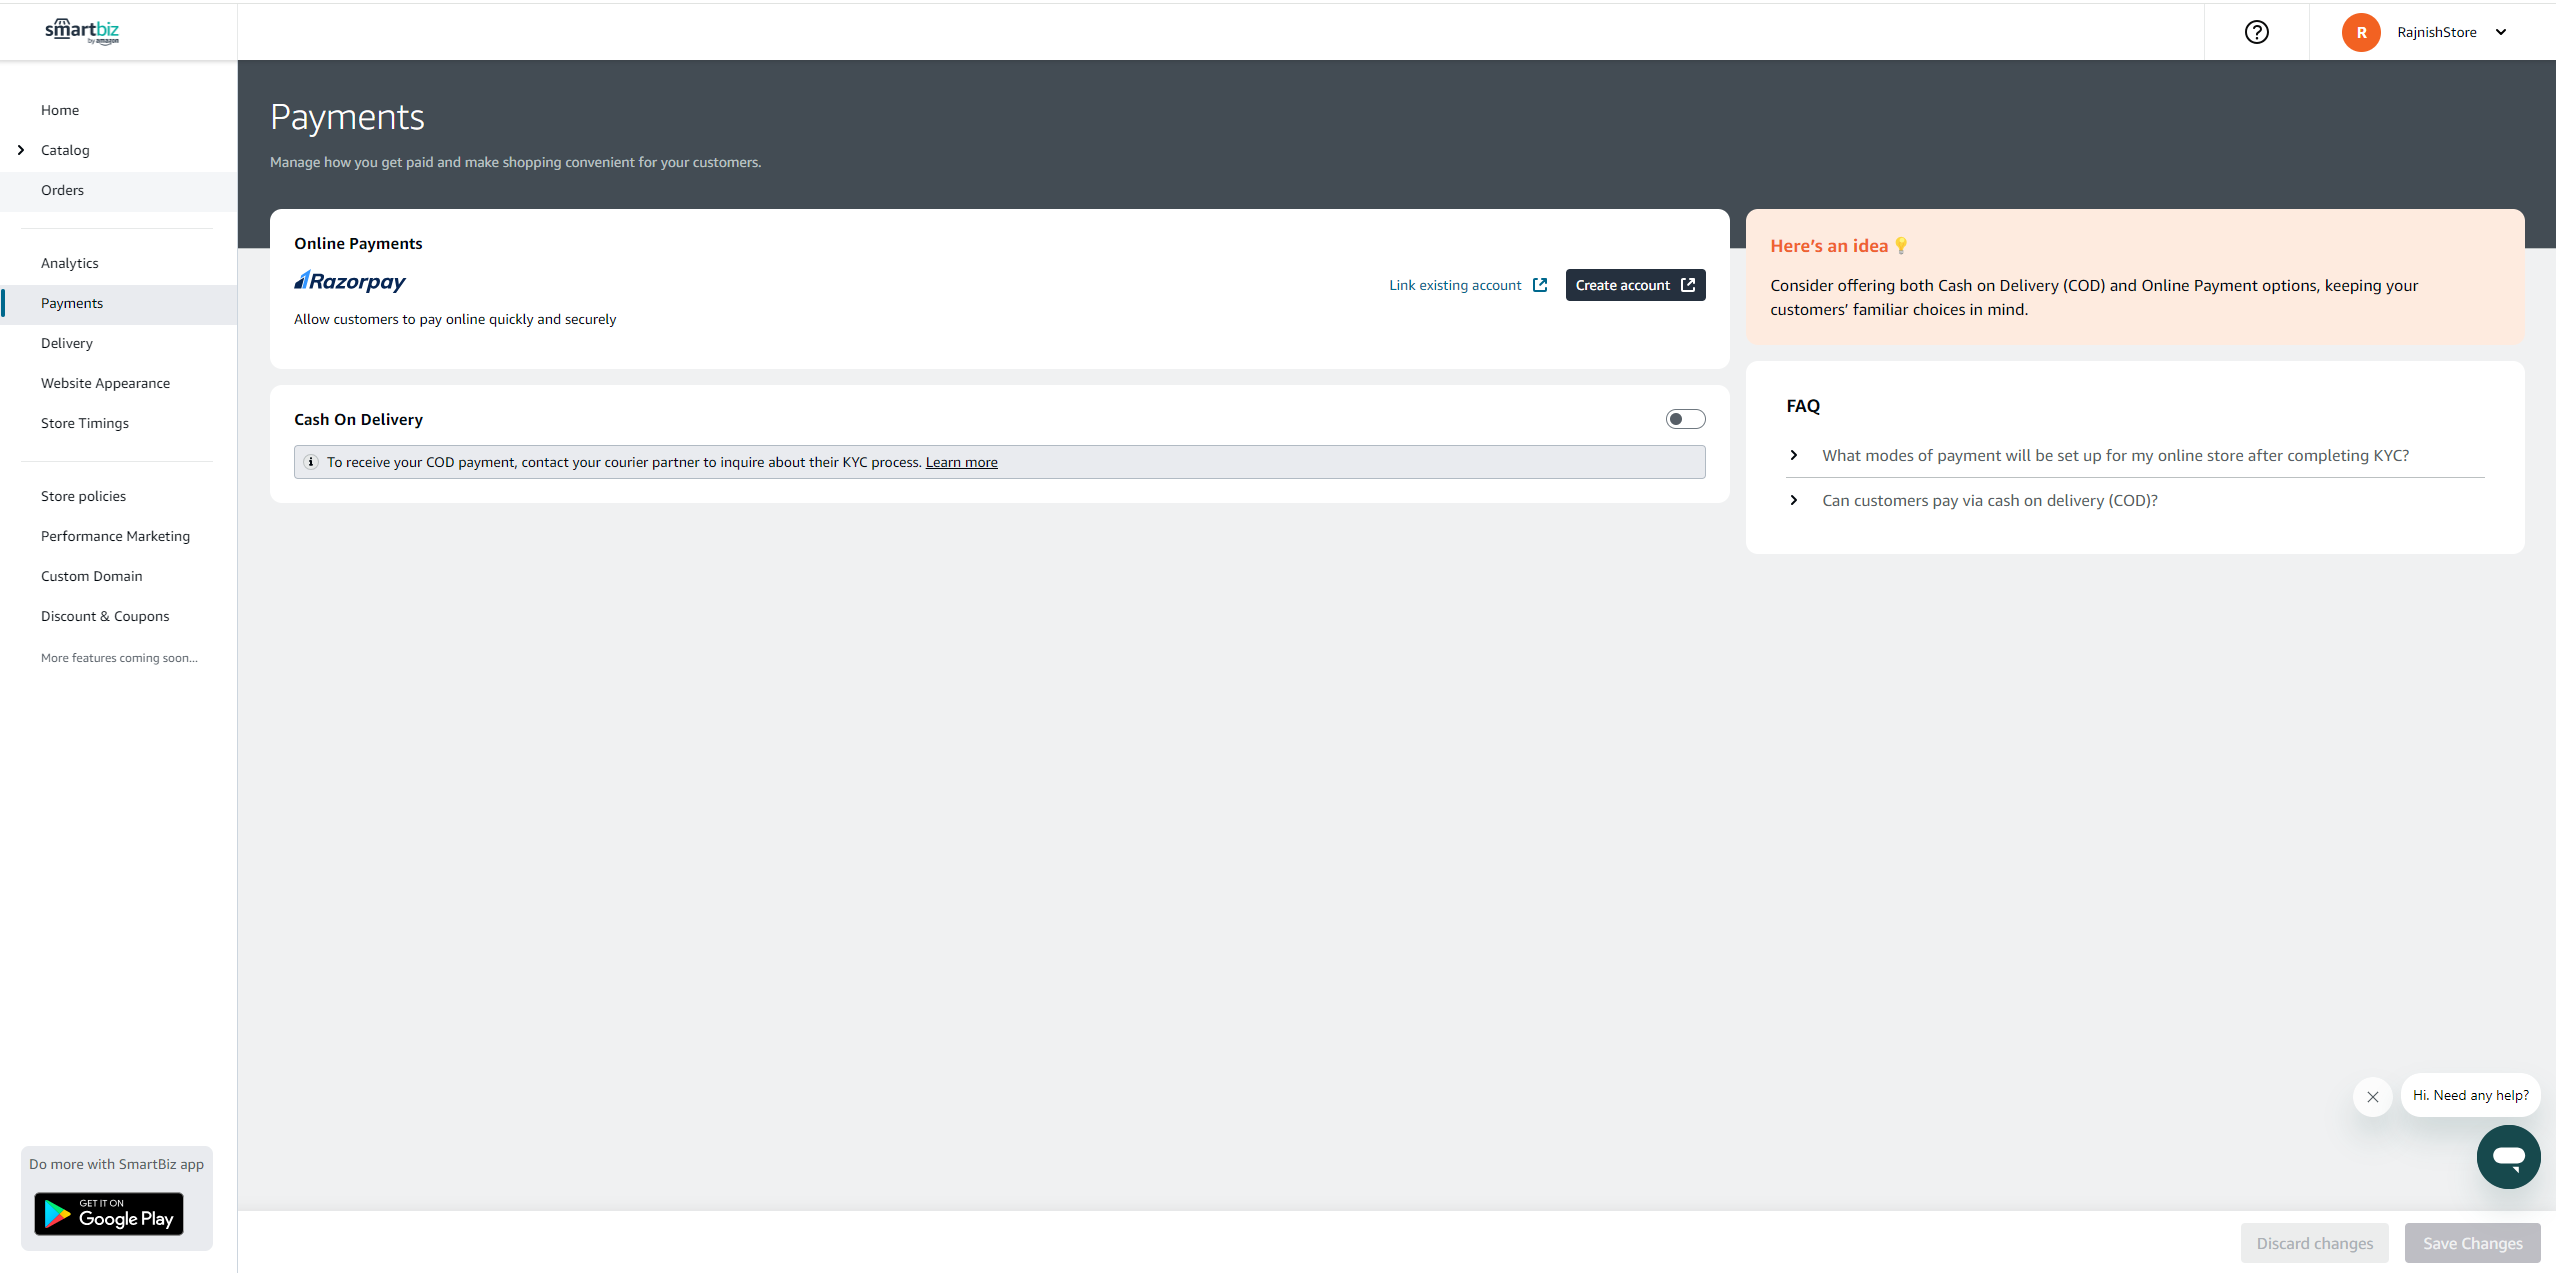This screenshot has width=2556, height=1273.
Task: Click the RajnishStore avatar icon
Action: (2361, 31)
